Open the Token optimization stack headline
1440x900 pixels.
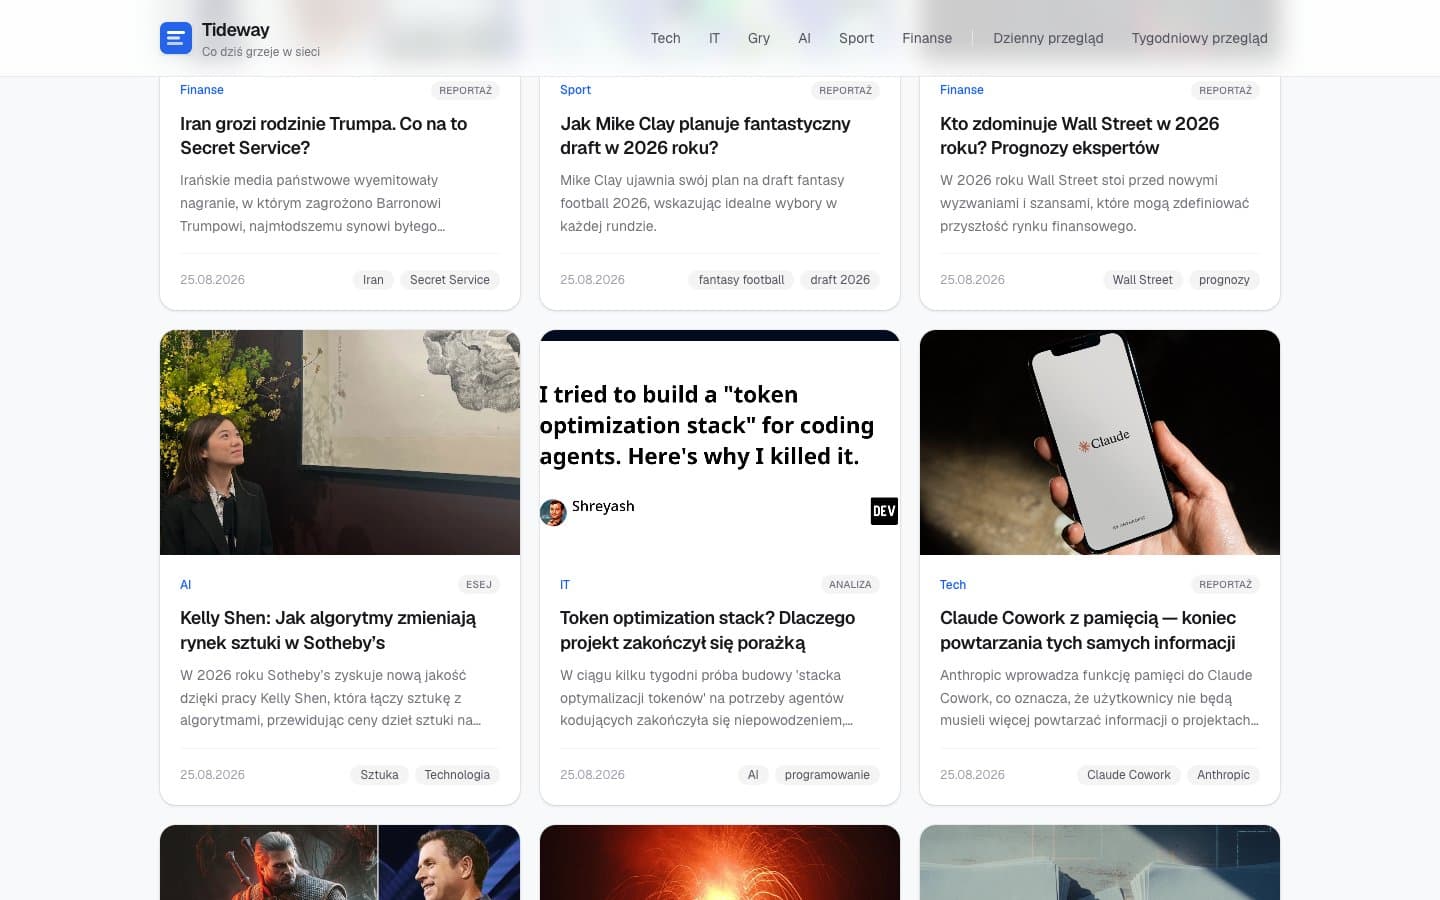coord(708,630)
